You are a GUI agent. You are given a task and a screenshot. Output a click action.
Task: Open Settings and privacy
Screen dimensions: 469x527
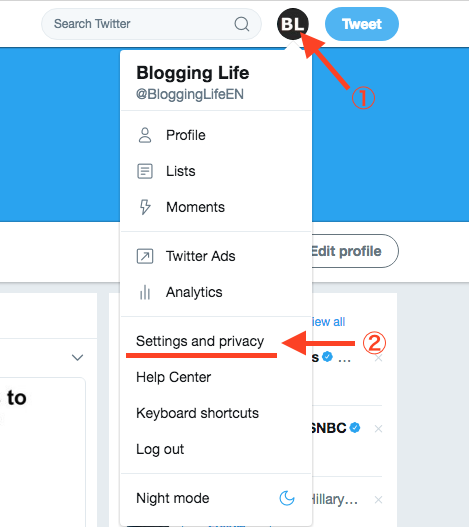pos(200,341)
